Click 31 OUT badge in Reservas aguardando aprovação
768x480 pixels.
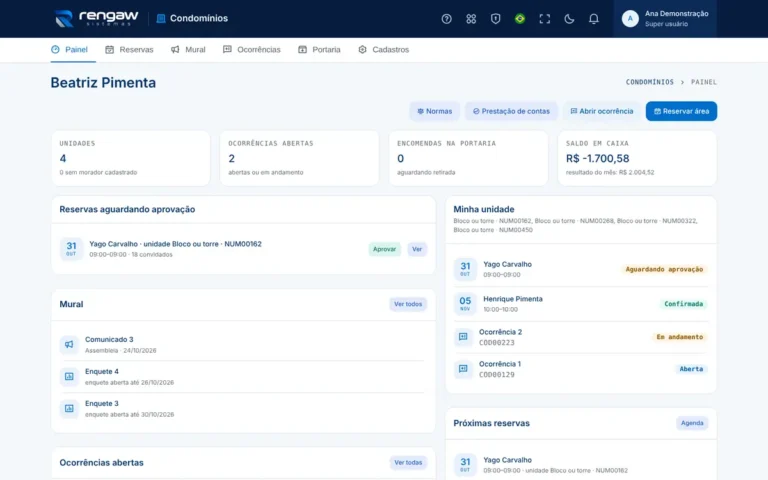[71, 249]
